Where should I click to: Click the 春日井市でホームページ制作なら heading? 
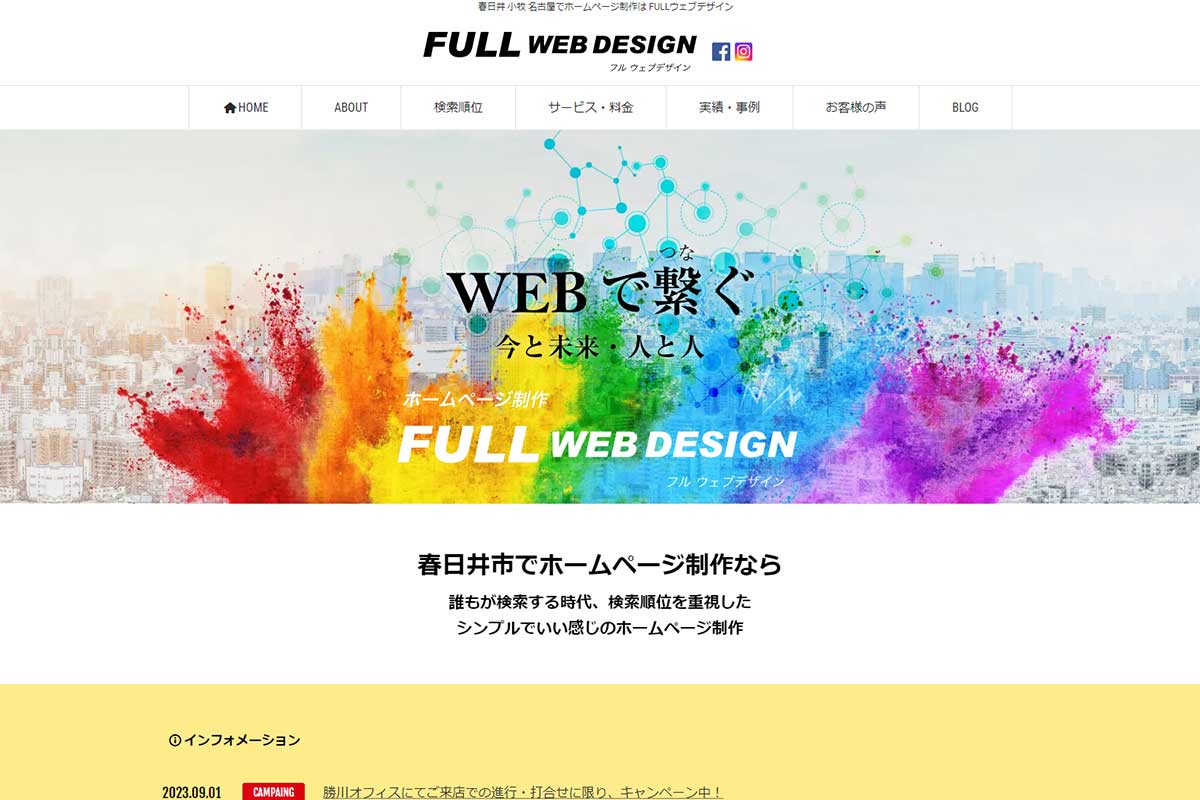(x=600, y=565)
